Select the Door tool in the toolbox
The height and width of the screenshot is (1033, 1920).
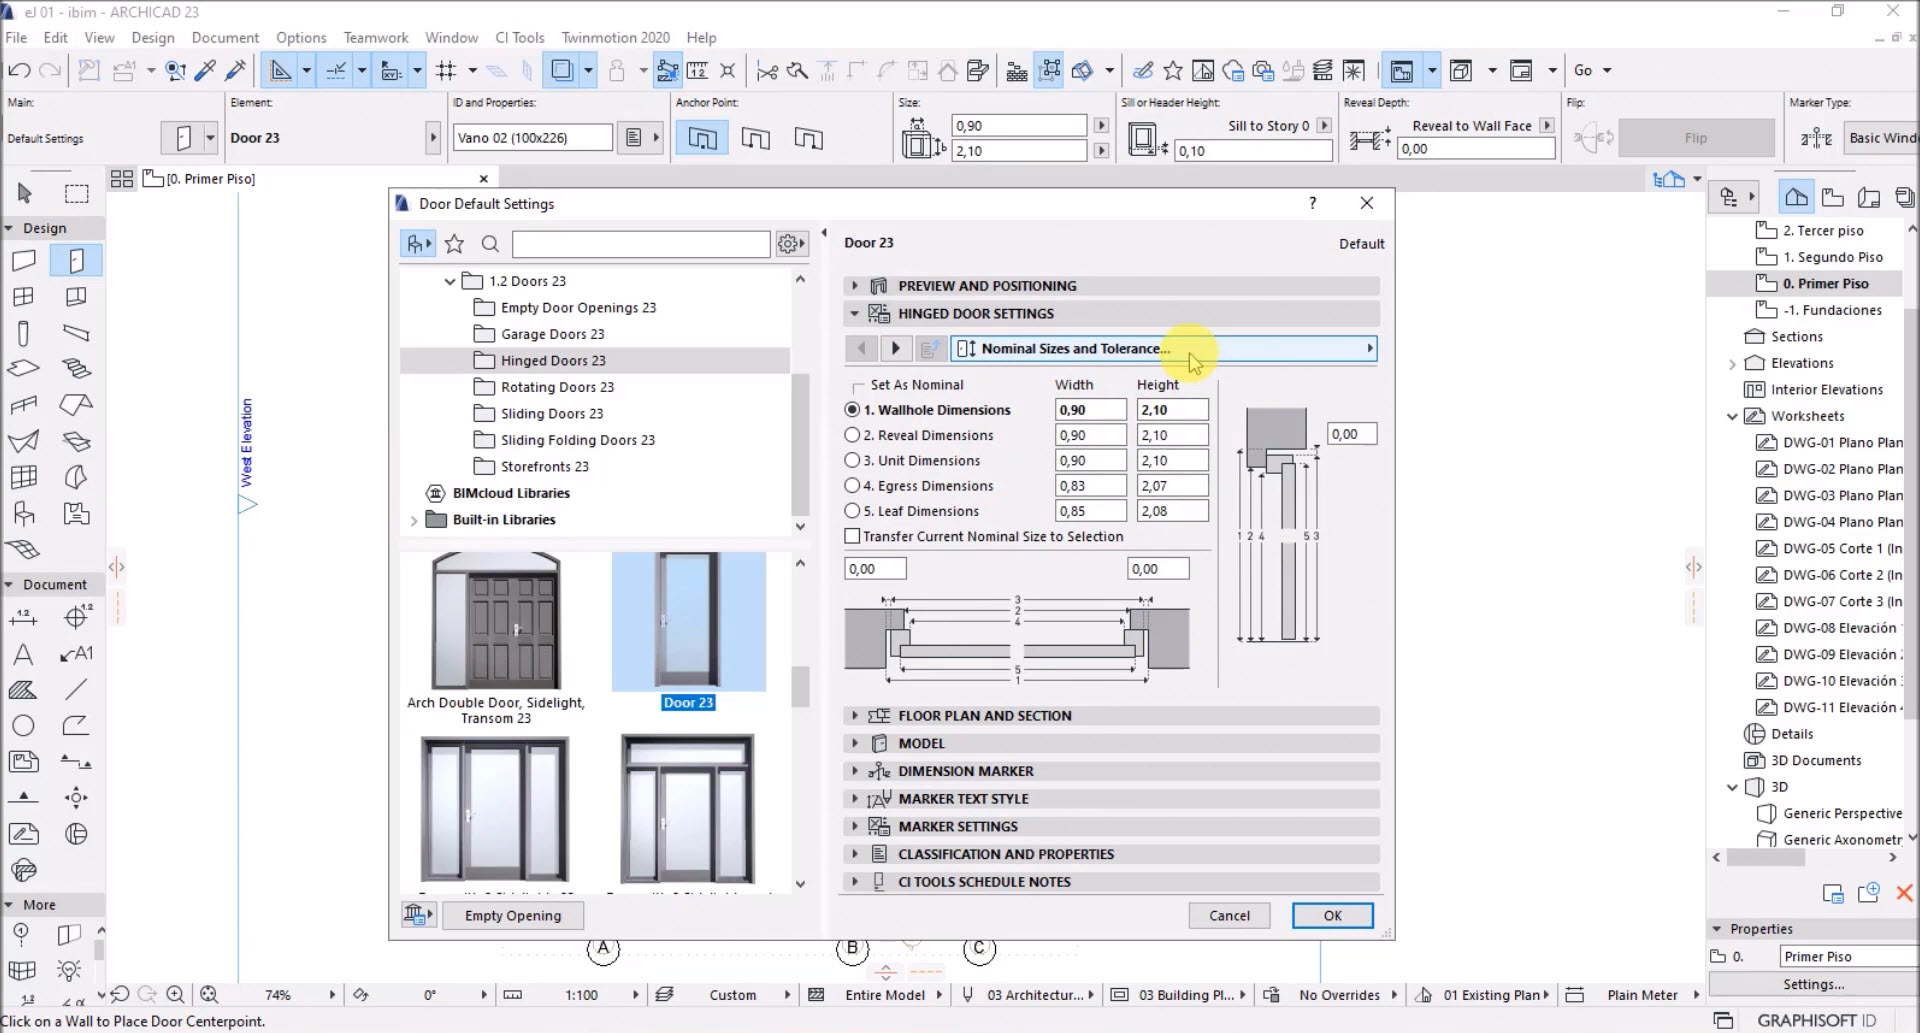click(x=76, y=261)
